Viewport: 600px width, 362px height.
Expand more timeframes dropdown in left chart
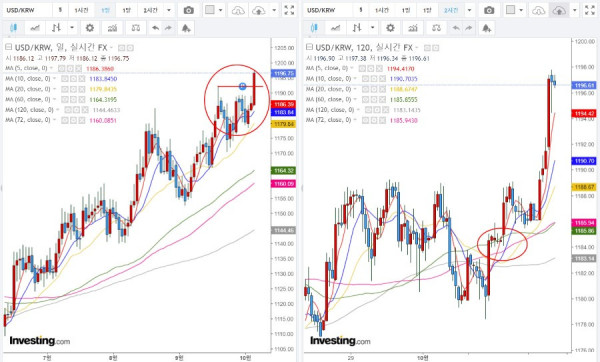[x=169, y=10]
